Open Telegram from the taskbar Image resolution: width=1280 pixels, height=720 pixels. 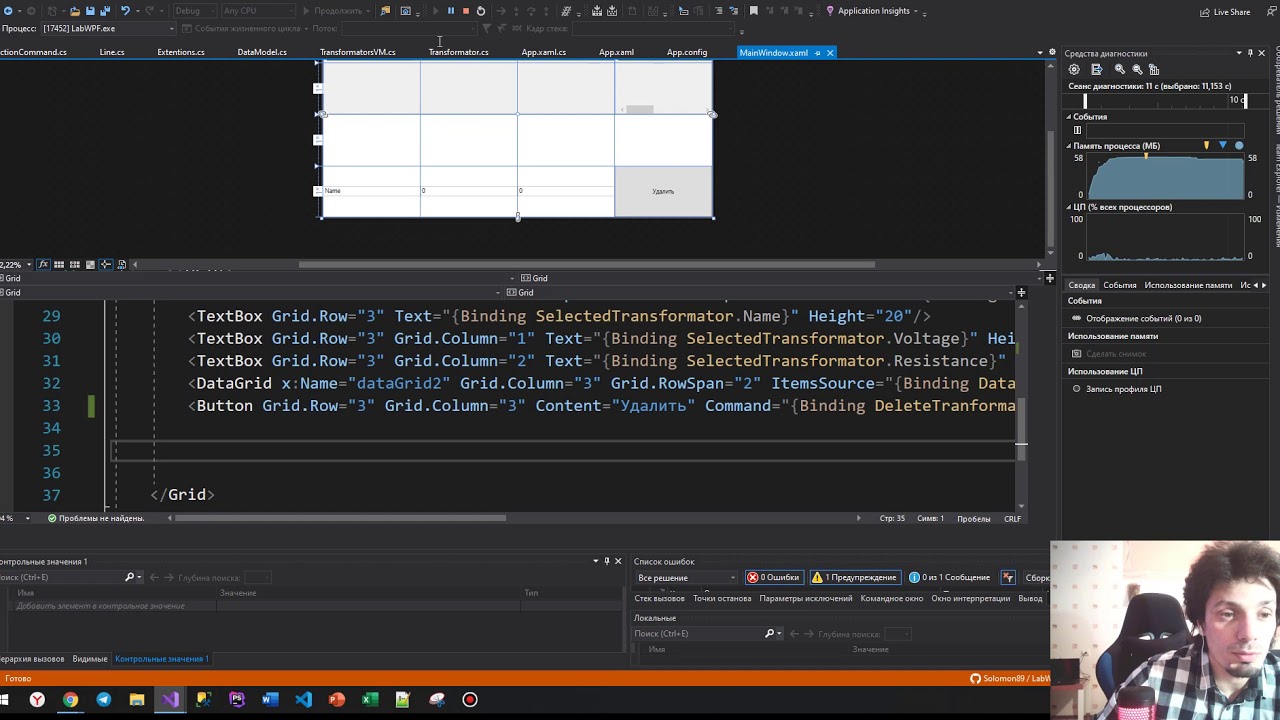pos(103,700)
